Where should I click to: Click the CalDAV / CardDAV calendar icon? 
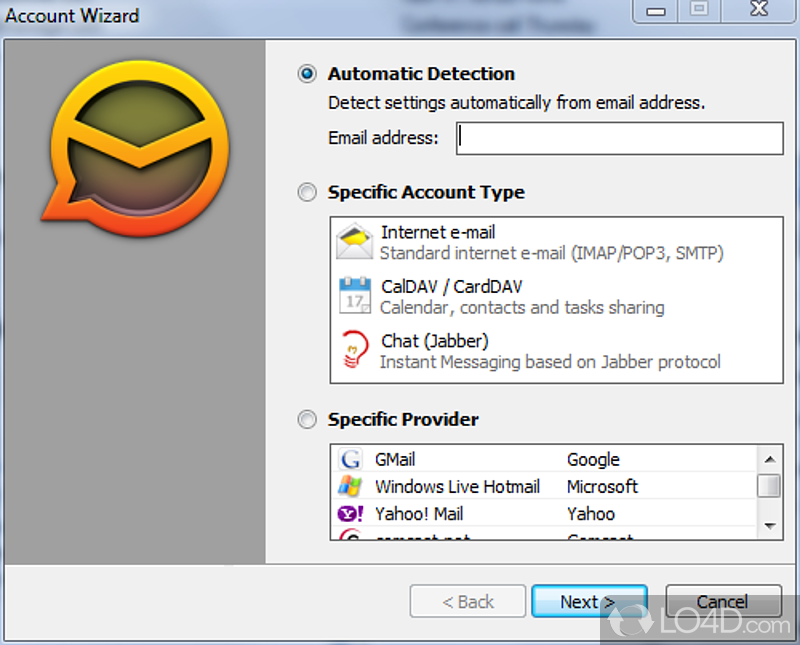point(355,295)
